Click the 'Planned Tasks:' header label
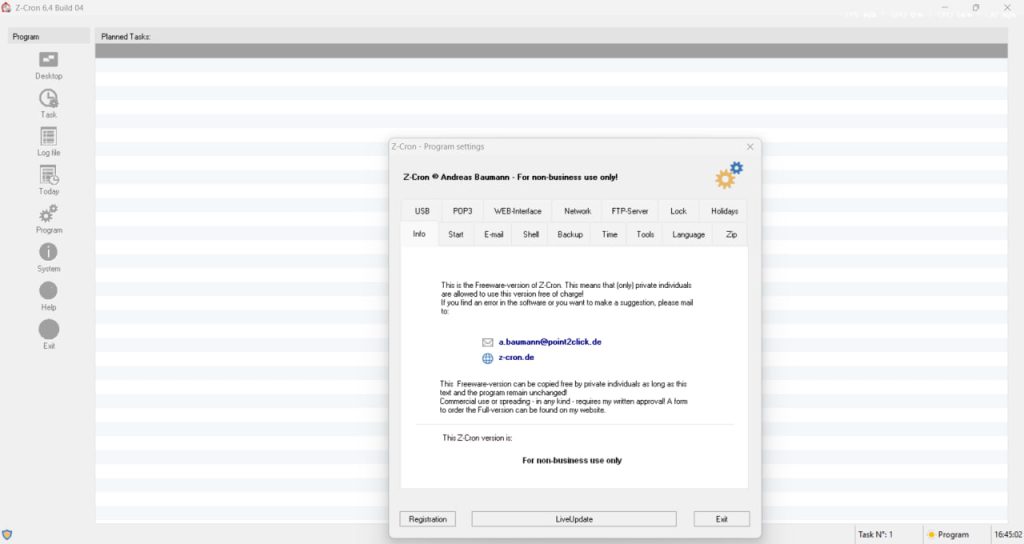This screenshot has width=1024, height=544. point(125,37)
